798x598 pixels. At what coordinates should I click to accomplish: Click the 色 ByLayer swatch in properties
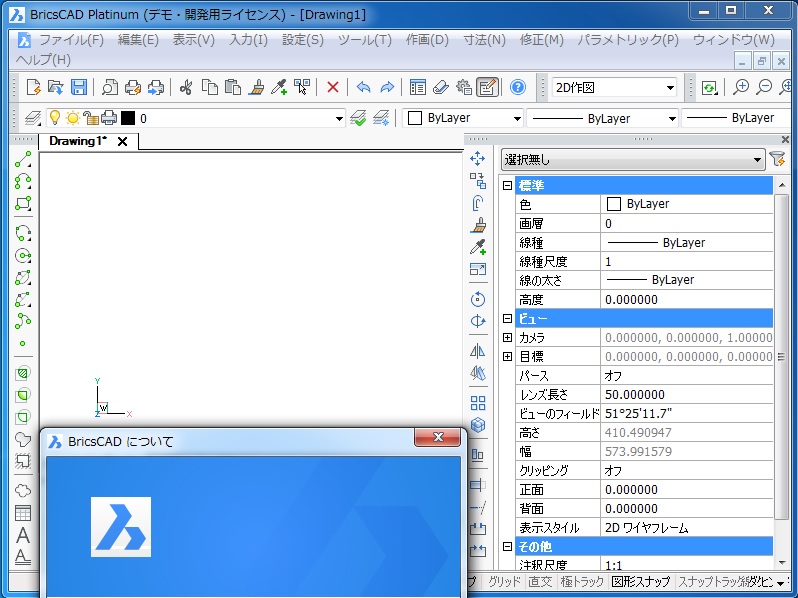[614, 204]
